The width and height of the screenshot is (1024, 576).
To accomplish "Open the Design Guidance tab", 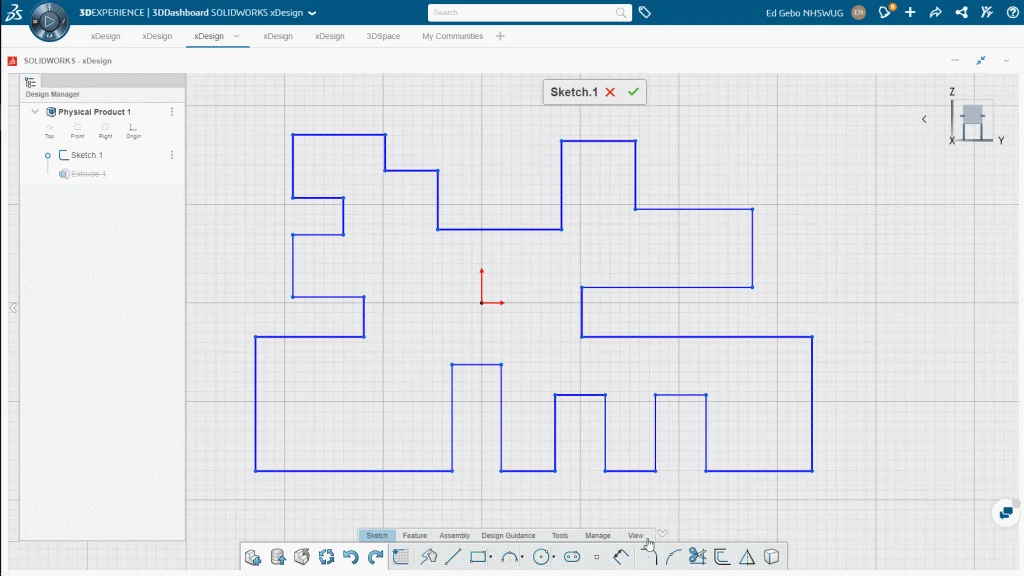I will pos(508,536).
